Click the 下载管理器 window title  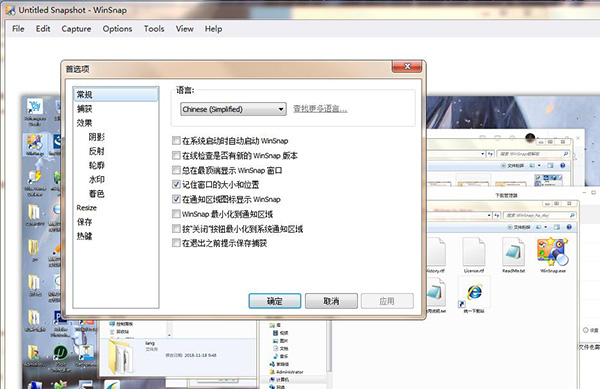click(x=506, y=195)
